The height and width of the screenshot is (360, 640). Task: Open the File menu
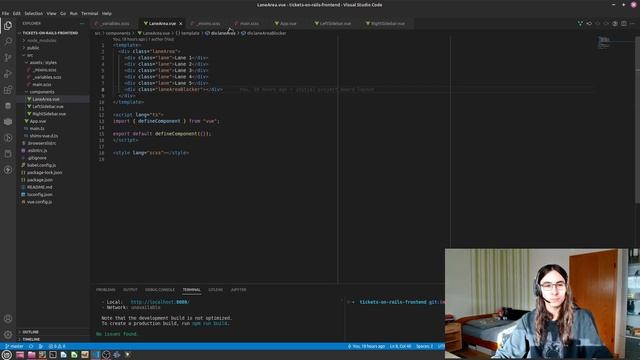pos(5,13)
